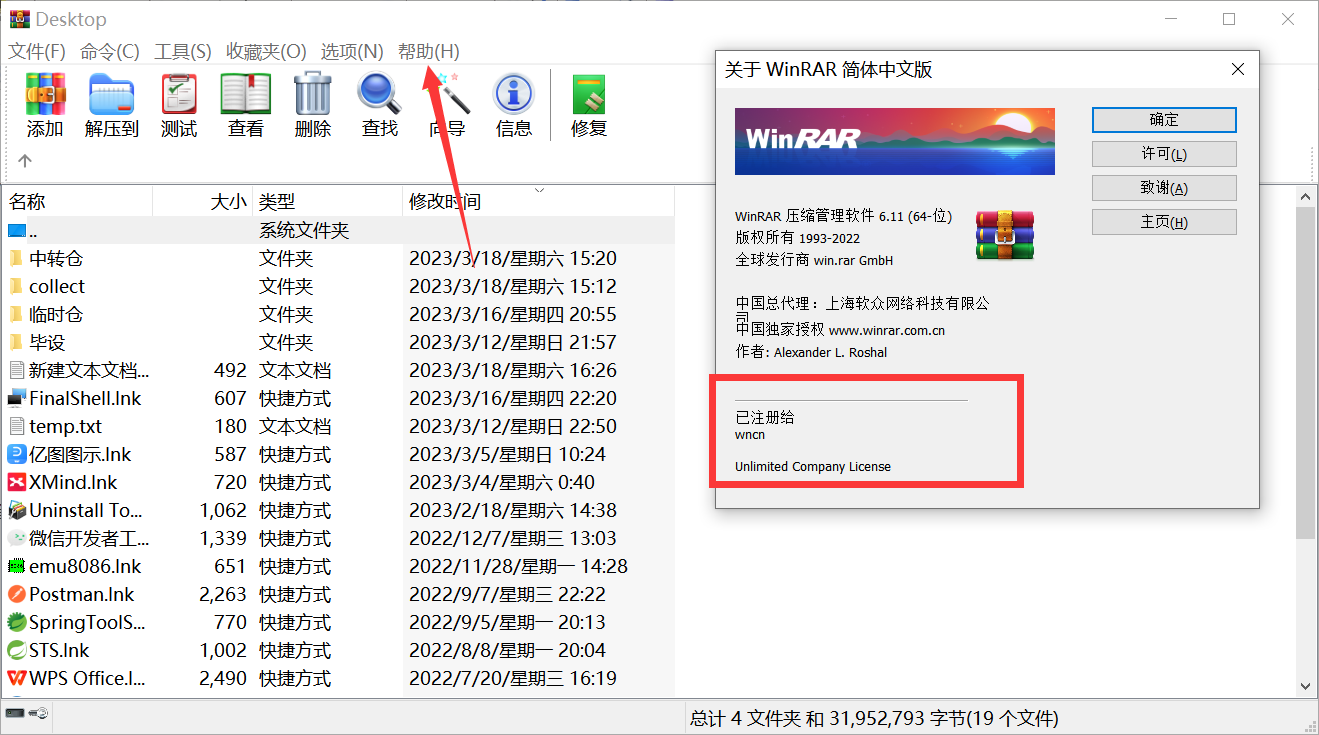Click the date 2022/11/28/星期一 14:28
This screenshot has width=1319, height=735.
pyautogui.click(x=518, y=566)
